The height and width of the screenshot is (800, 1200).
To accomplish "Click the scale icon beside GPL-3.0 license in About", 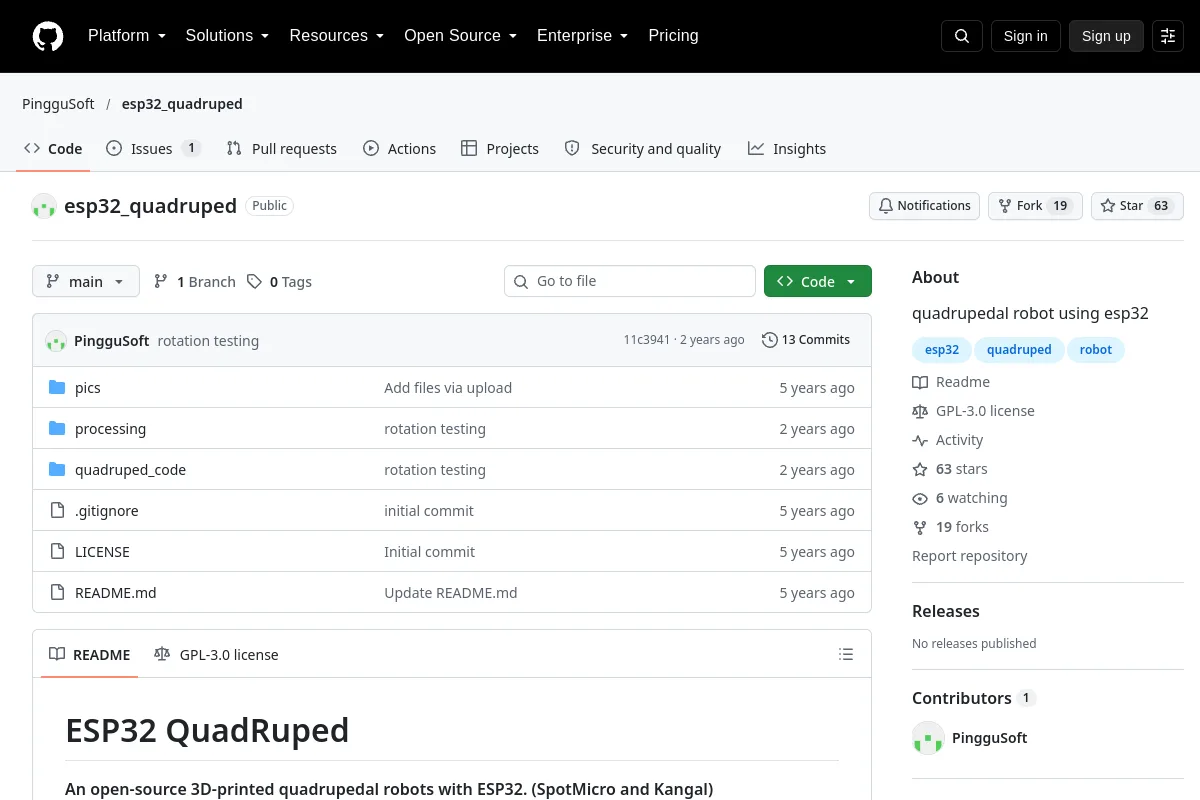I will tap(920, 411).
